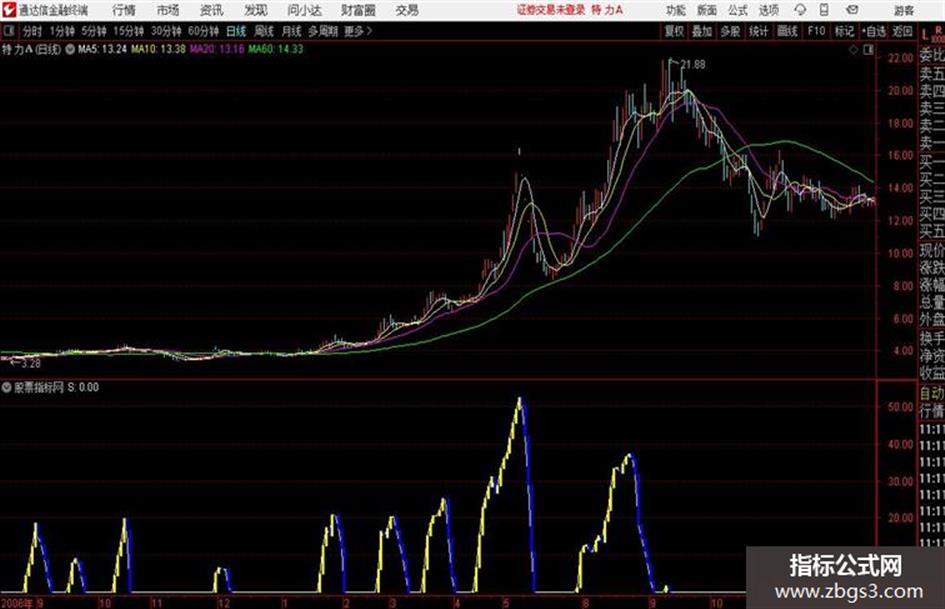Open 股票指标网 indicator round arrow icon
The image size is (945, 609).
[7, 388]
